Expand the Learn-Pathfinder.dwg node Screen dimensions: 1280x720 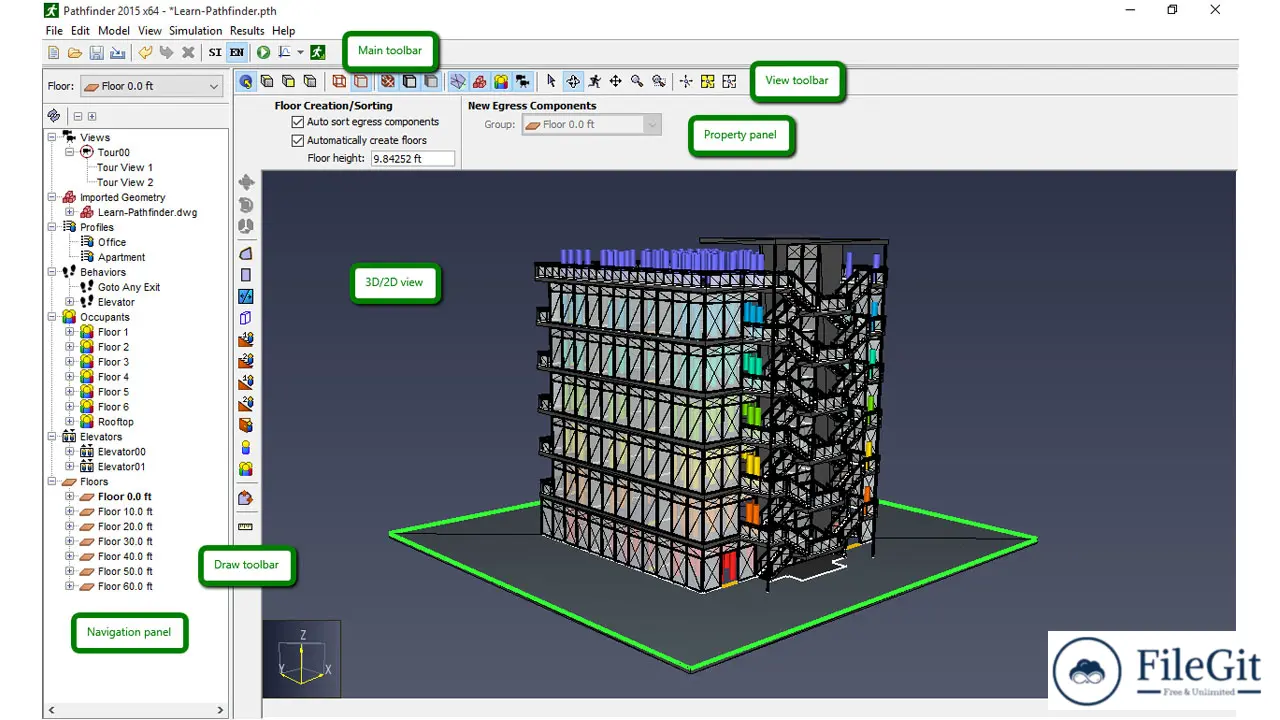click(x=70, y=213)
